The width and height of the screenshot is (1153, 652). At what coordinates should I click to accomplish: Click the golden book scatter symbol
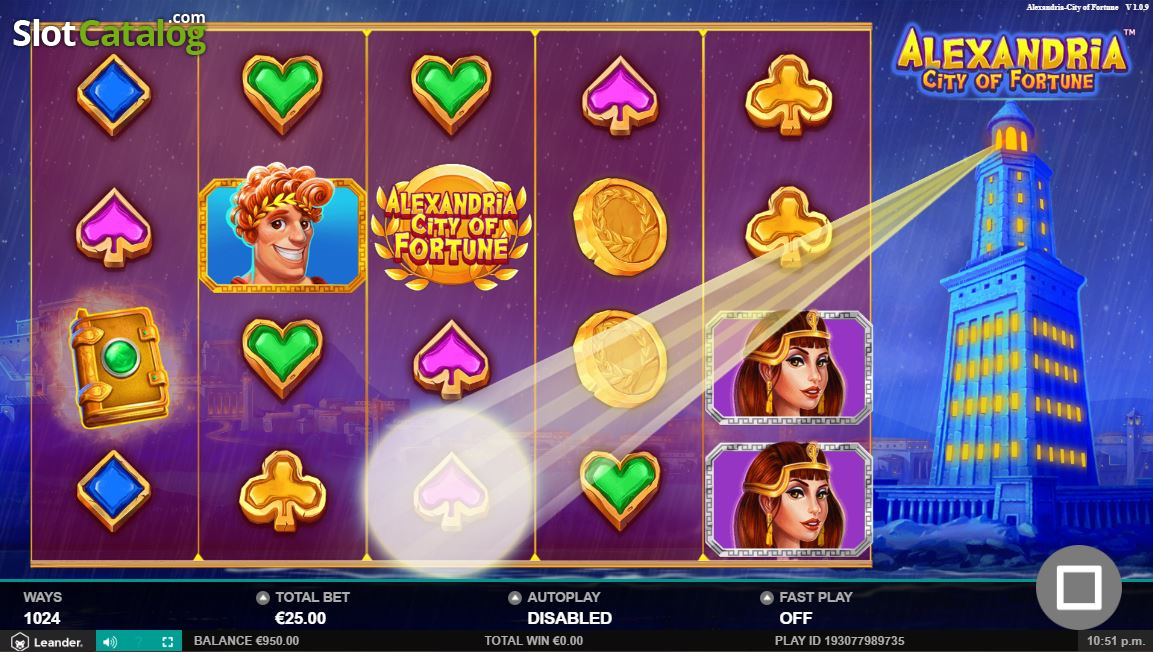(x=119, y=366)
